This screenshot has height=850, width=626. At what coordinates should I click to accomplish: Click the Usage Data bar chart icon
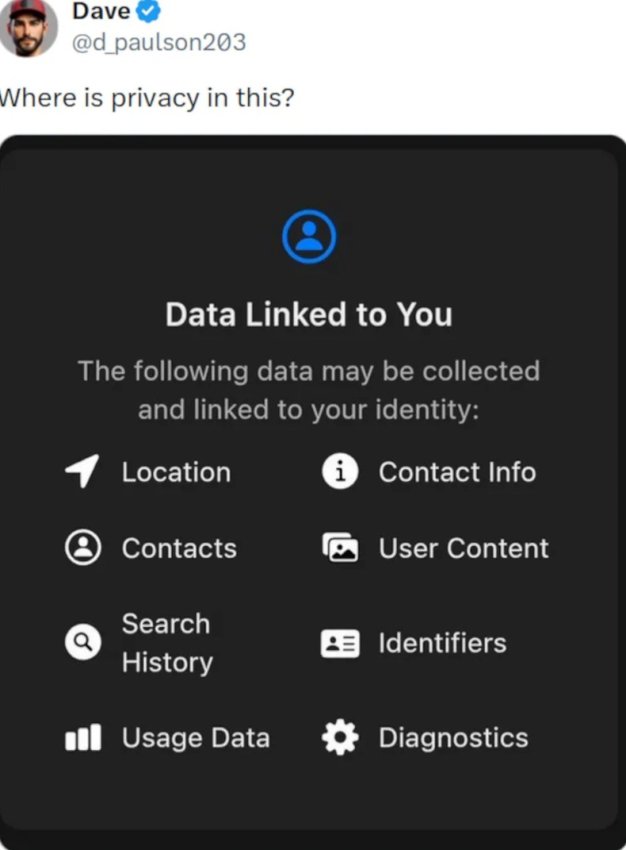point(83,738)
